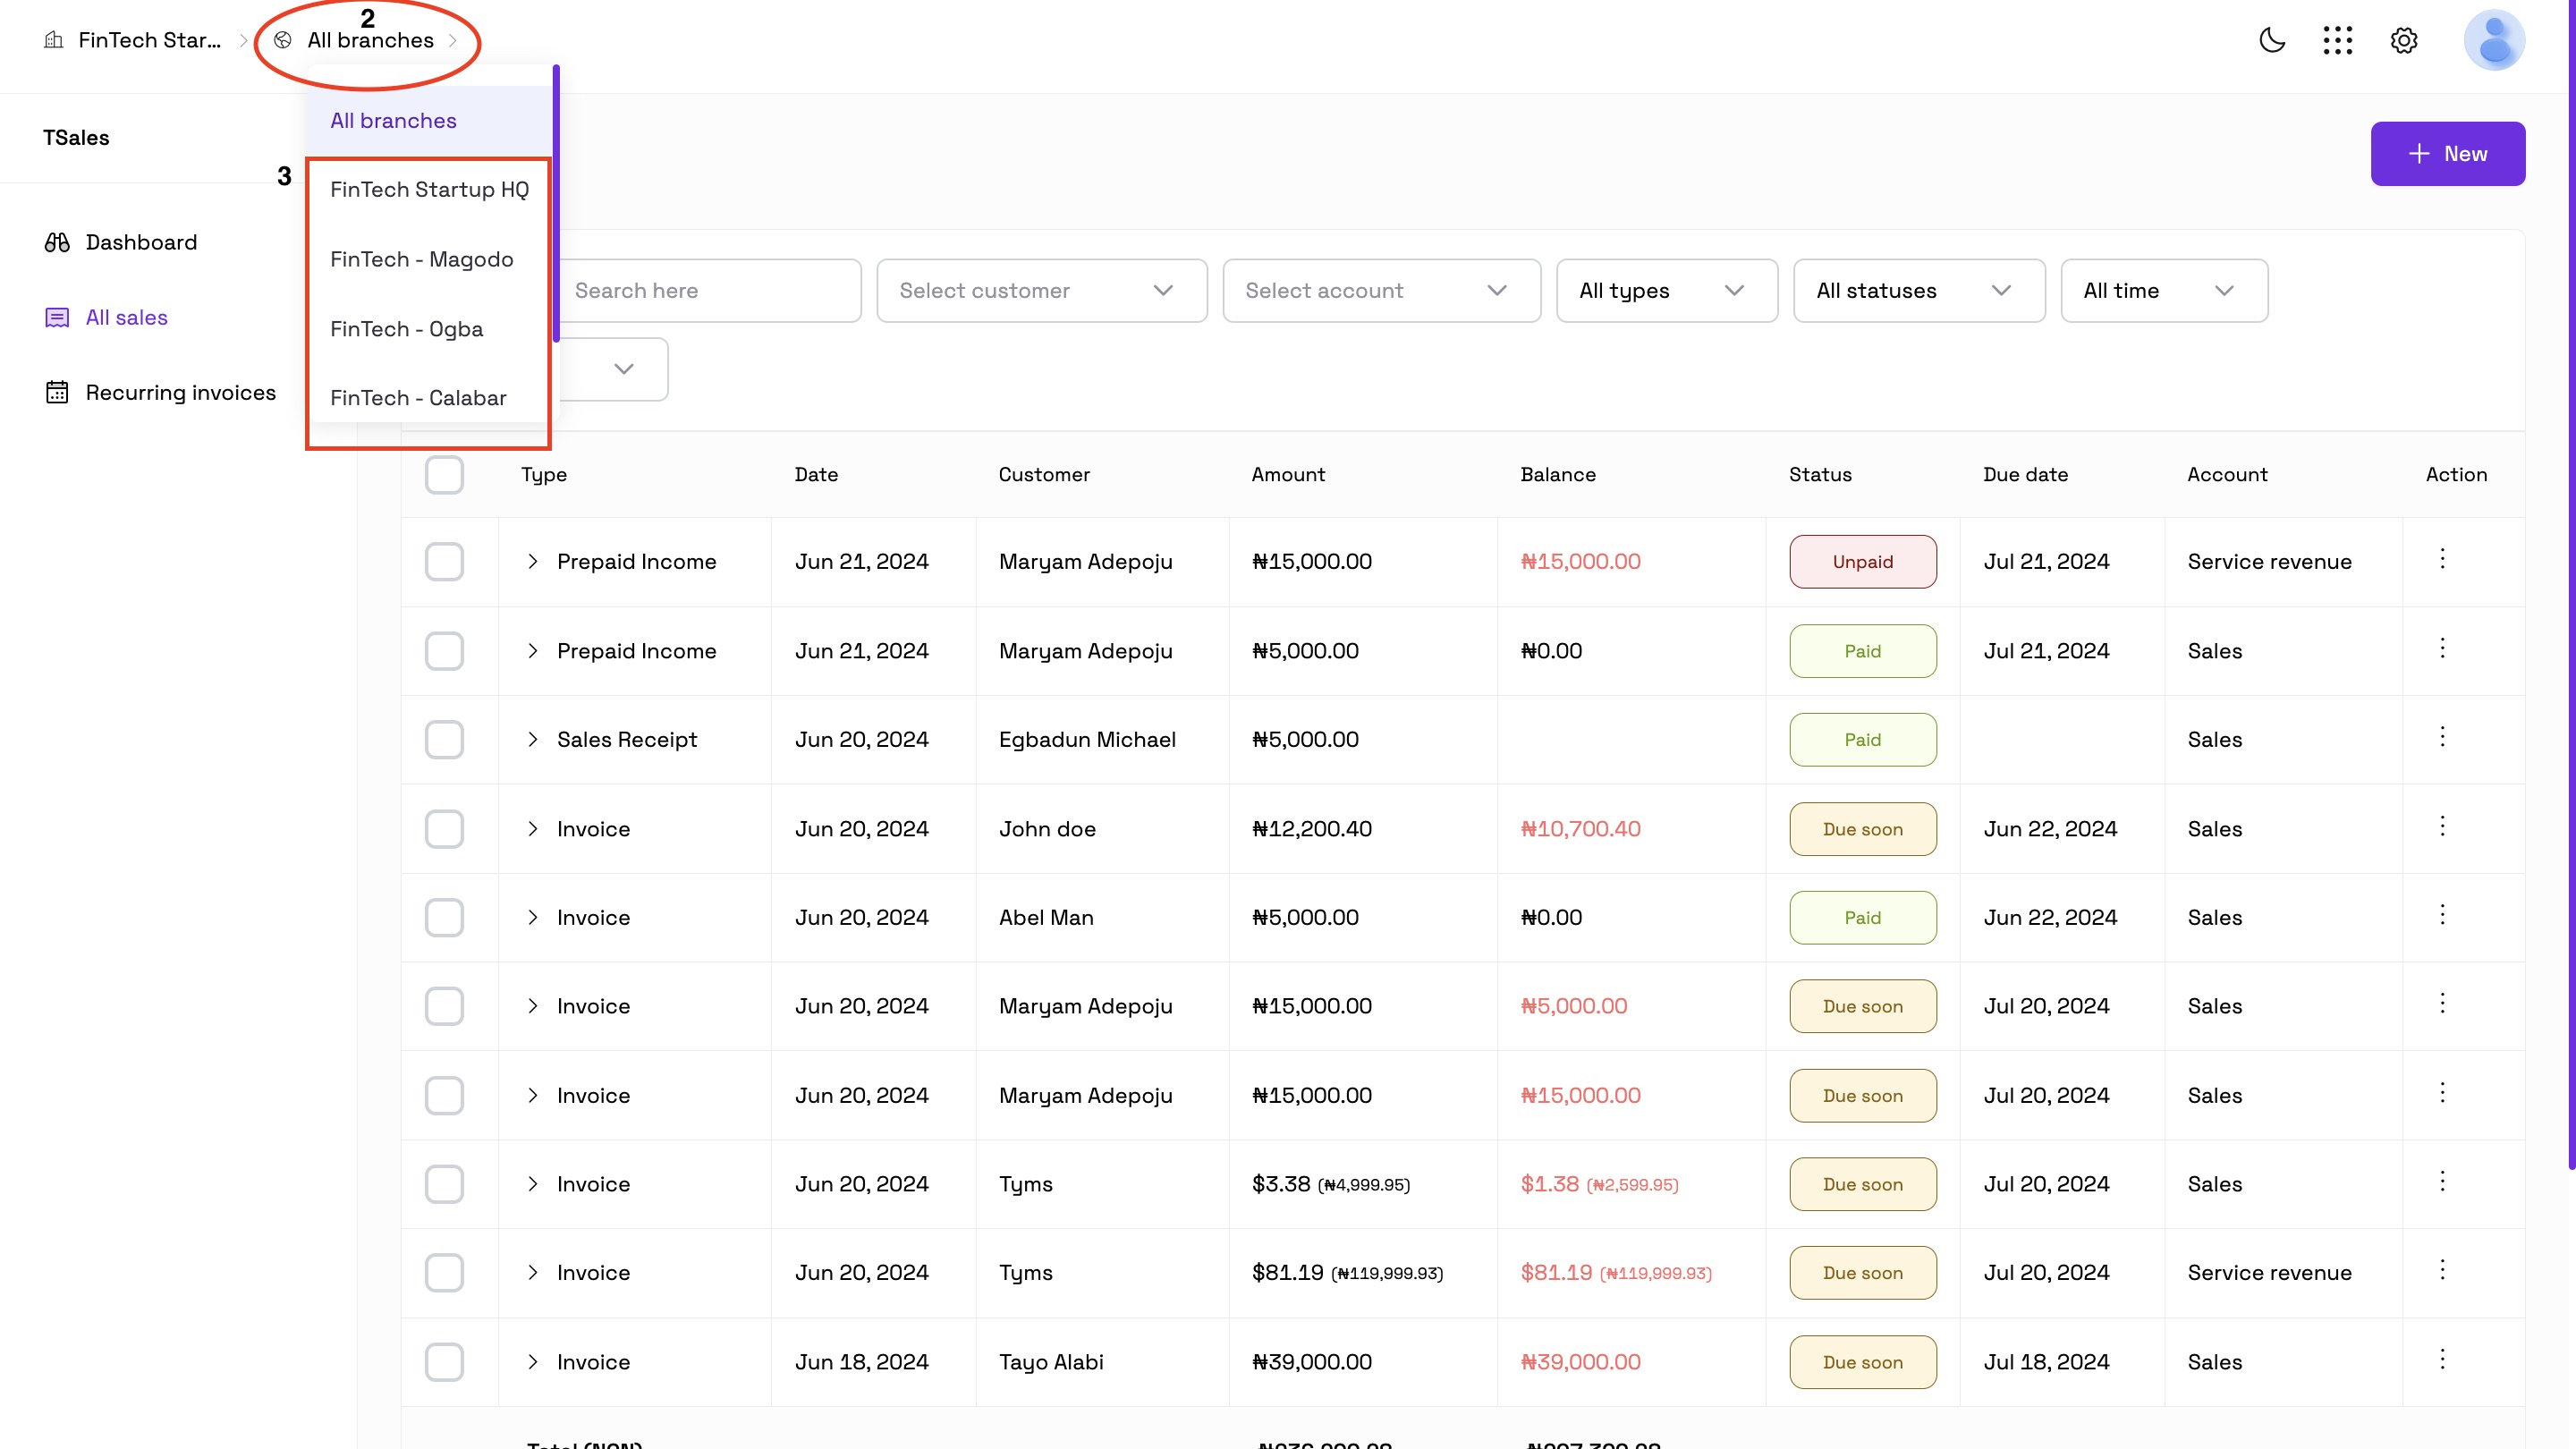Check the Sales Receipt row checkbox

coord(444,740)
